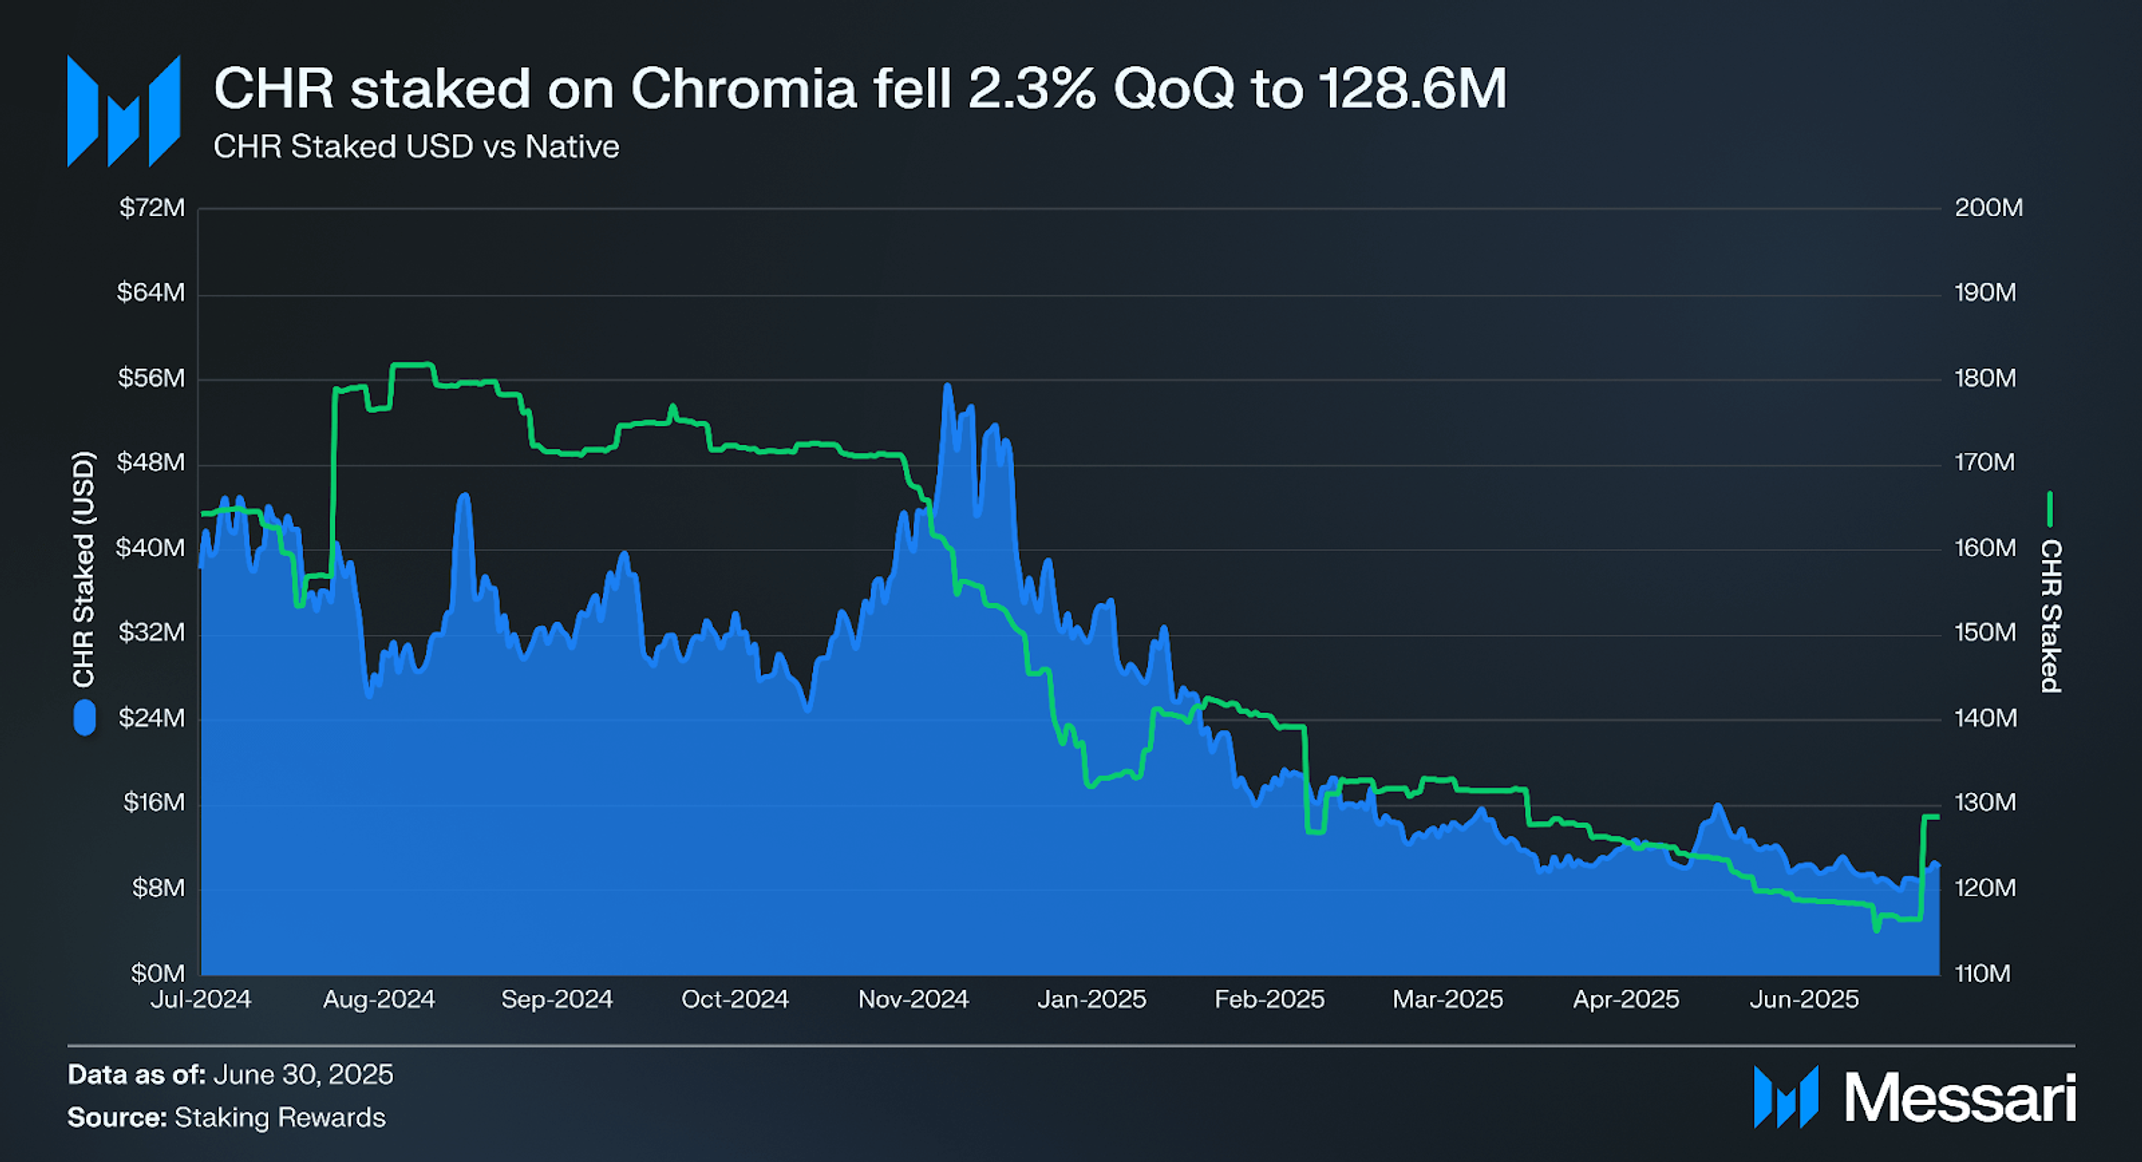This screenshot has width=2142, height=1162.
Task: Click the Messari wordmark at bottom right
Action: (x=1960, y=1098)
